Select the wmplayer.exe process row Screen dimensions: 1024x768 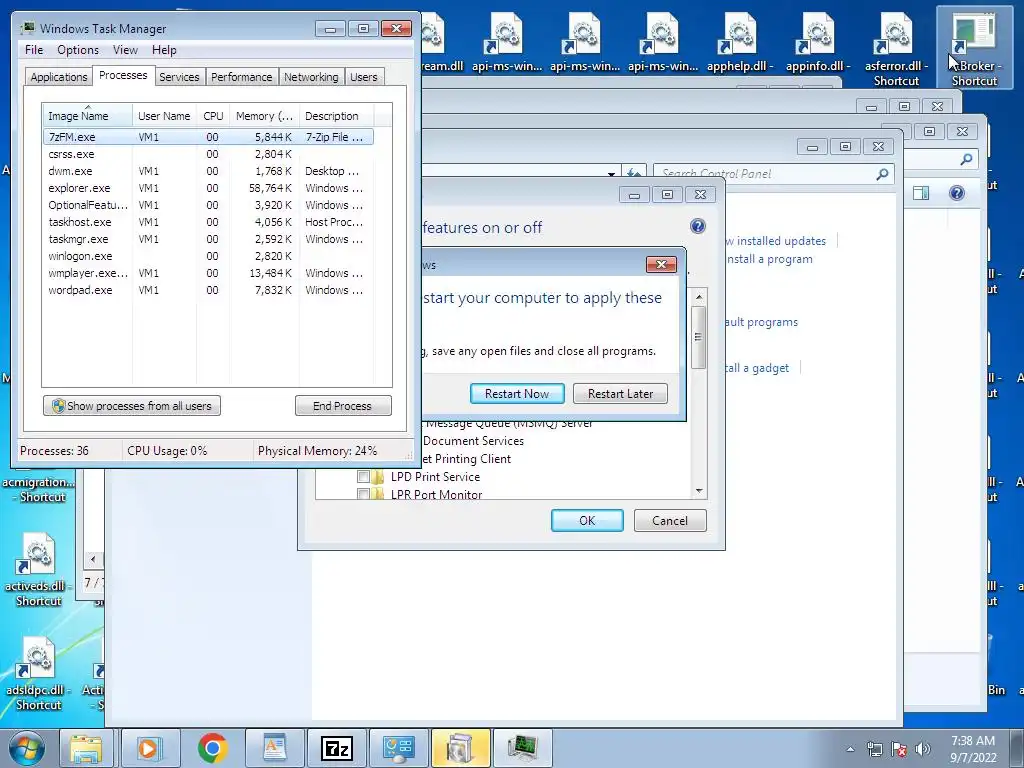point(208,273)
